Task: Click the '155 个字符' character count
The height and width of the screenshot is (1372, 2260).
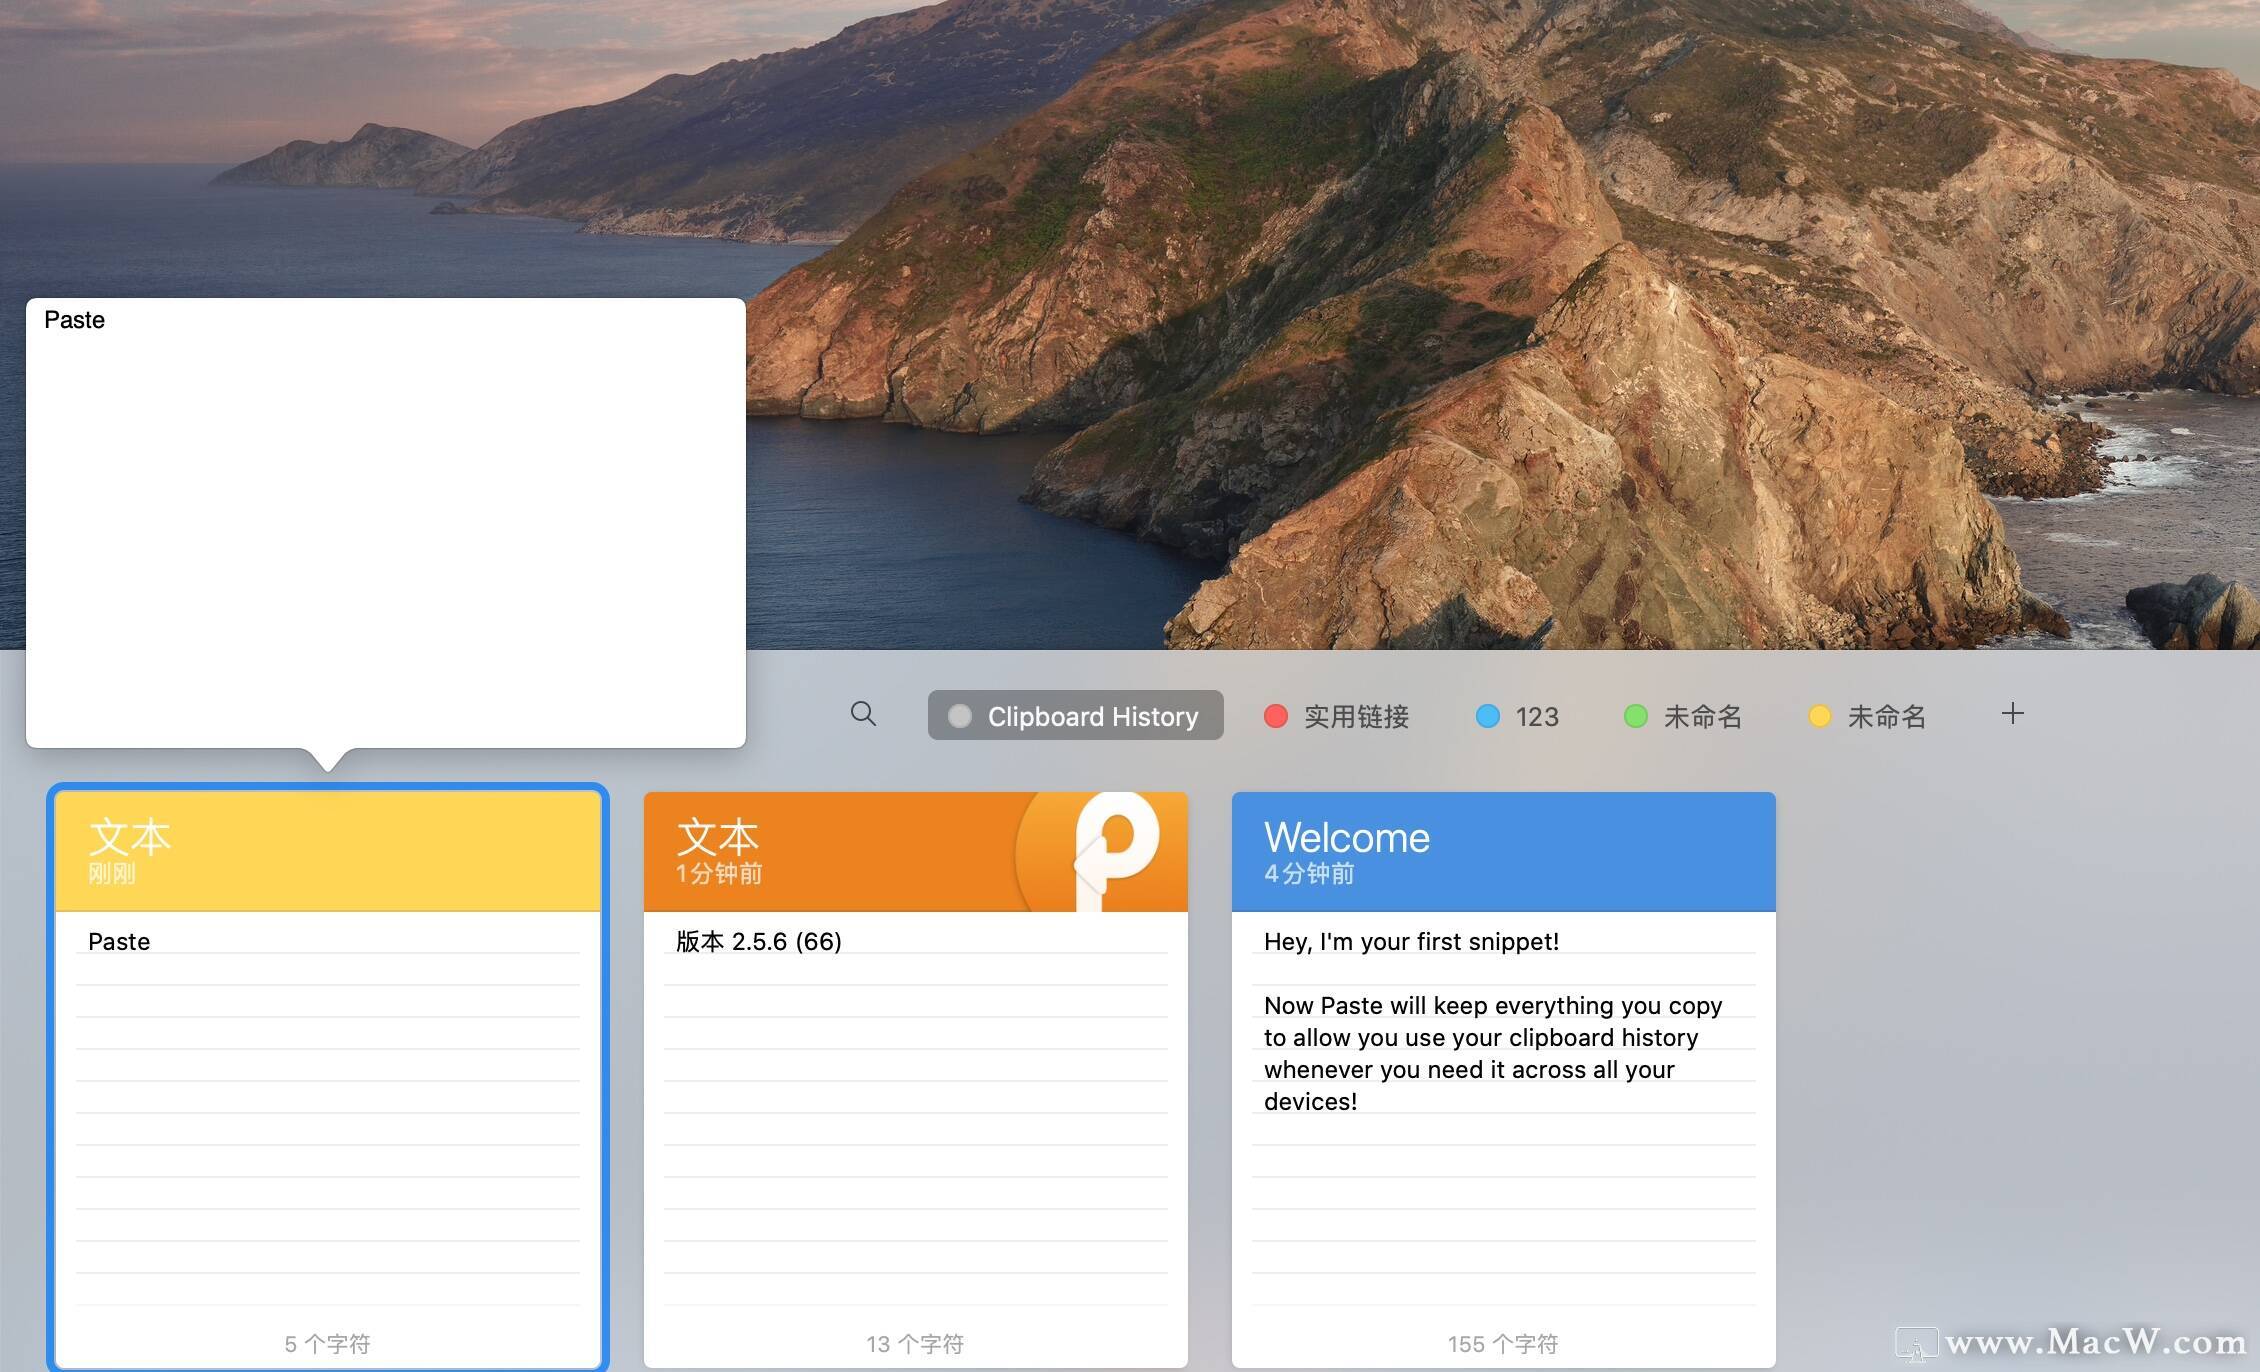Action: (x=1503, y=1344)
